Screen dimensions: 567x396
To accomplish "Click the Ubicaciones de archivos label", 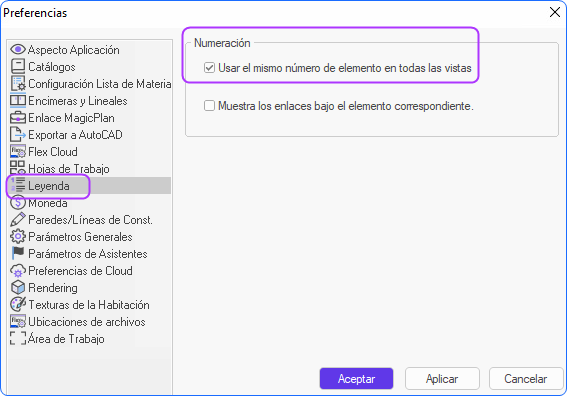I will [x=87, y=322].
